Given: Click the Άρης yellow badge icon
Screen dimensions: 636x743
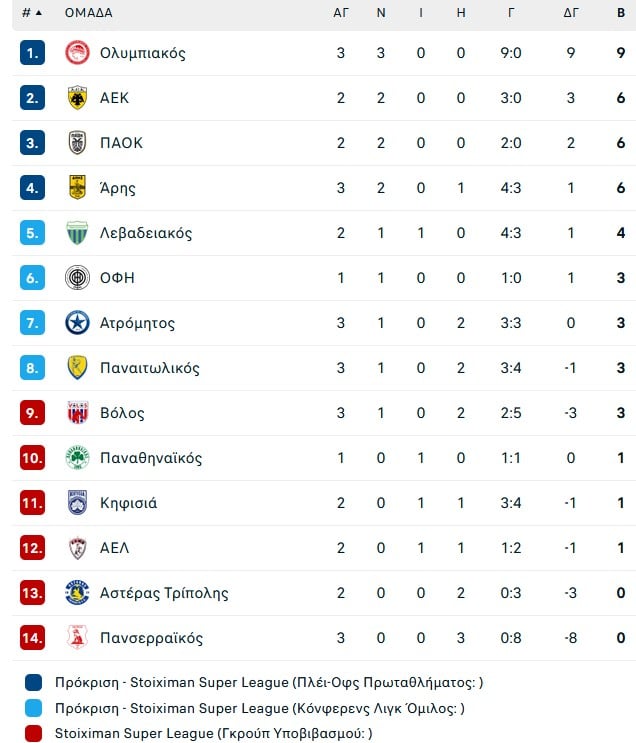Looking at the screenshot, I should (77, 188).
